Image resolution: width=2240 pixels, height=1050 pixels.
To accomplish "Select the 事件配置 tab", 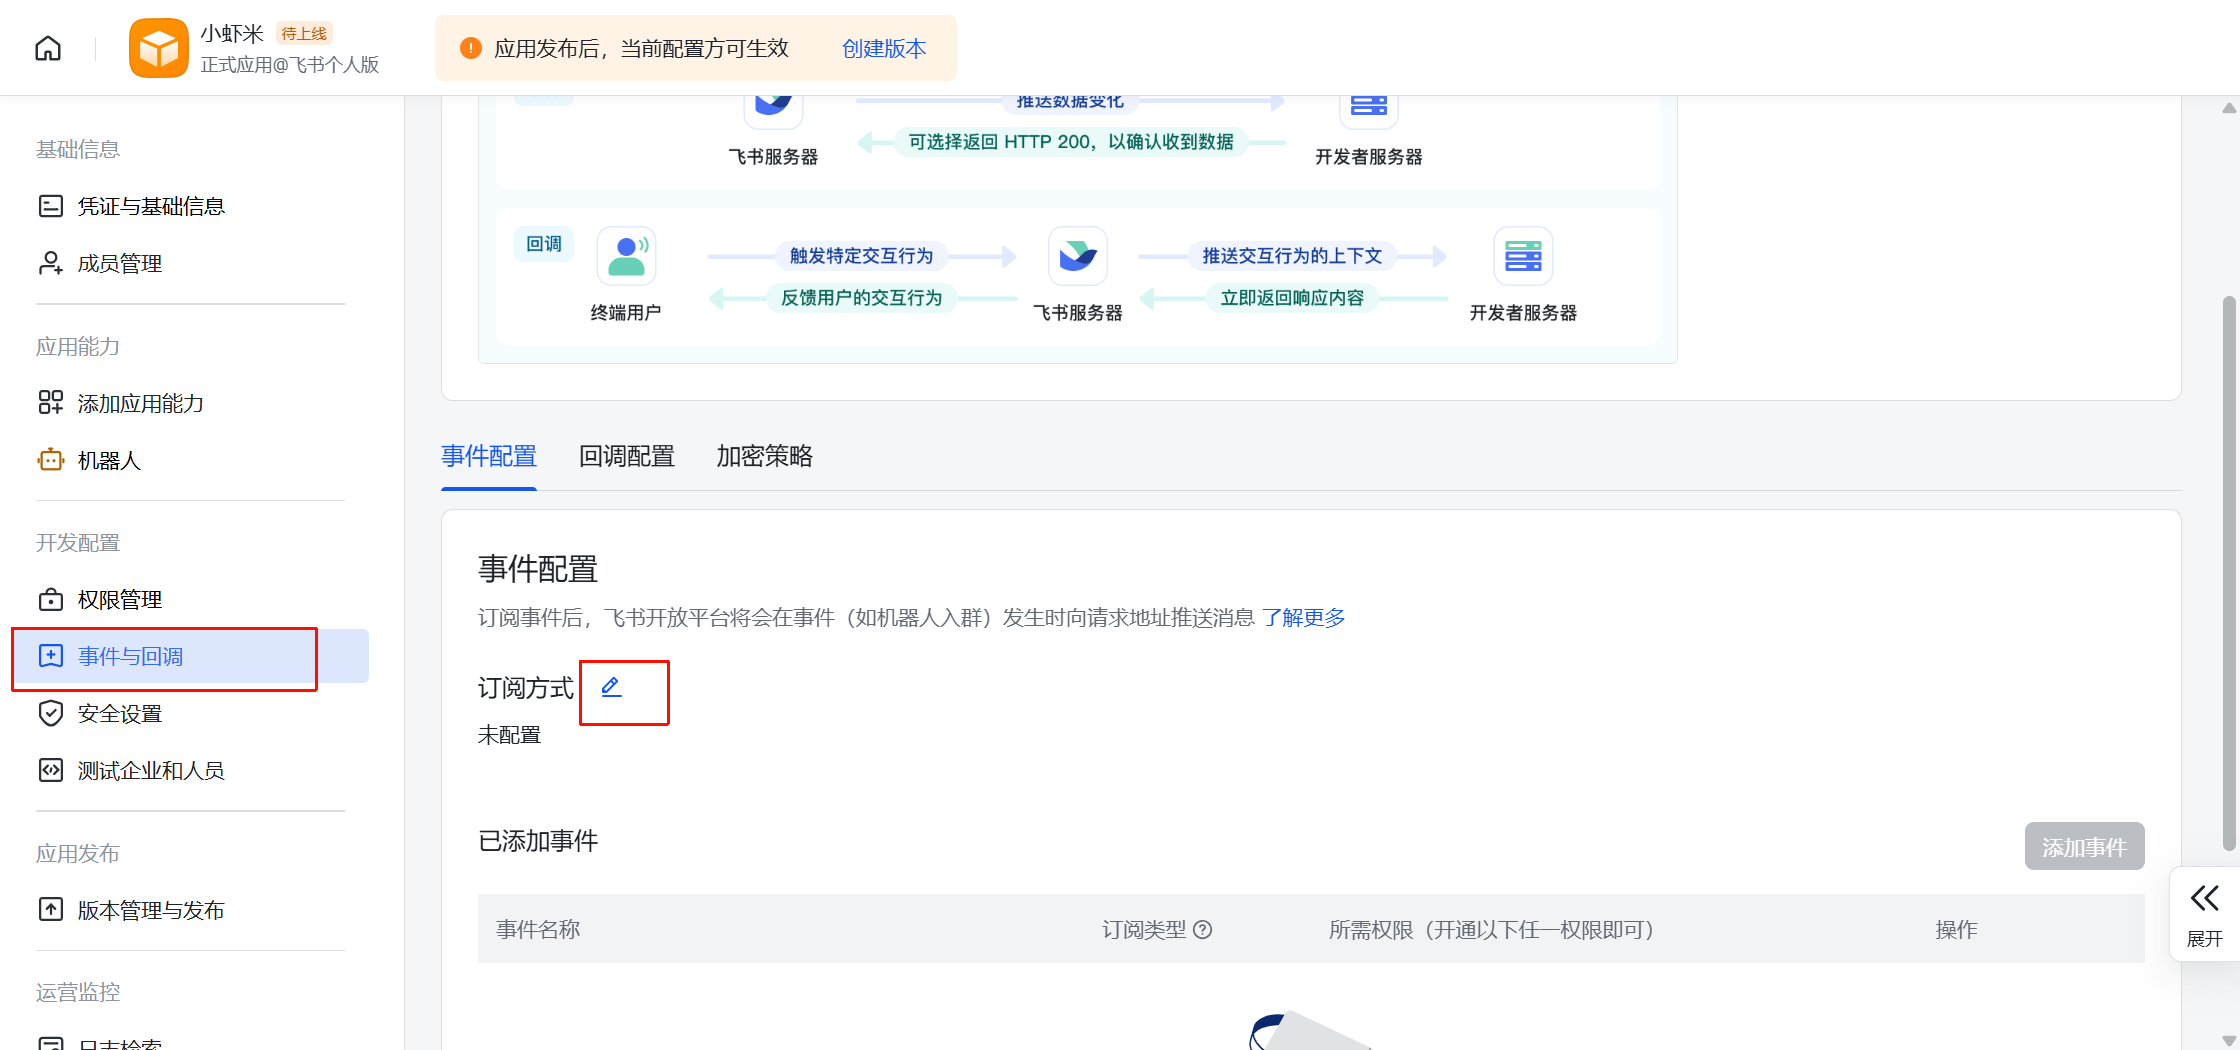I will 489,456.
